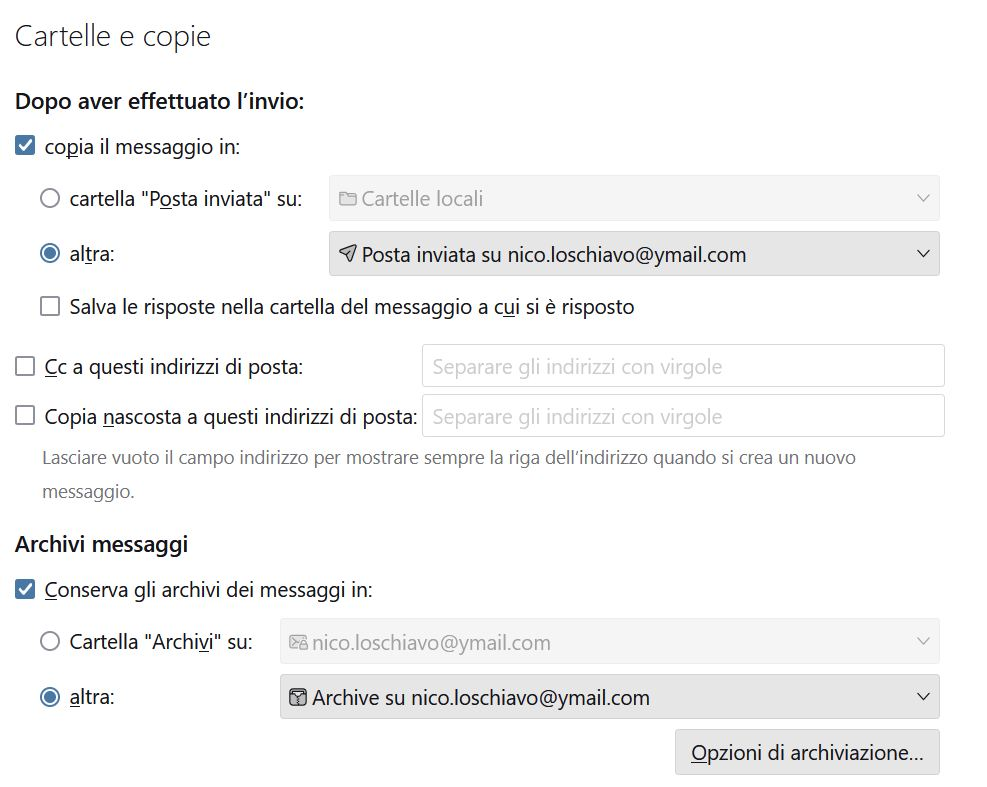Click the Archive box icon in dropdown
Screen dimensions: 987x787
[x=298, y=697]
